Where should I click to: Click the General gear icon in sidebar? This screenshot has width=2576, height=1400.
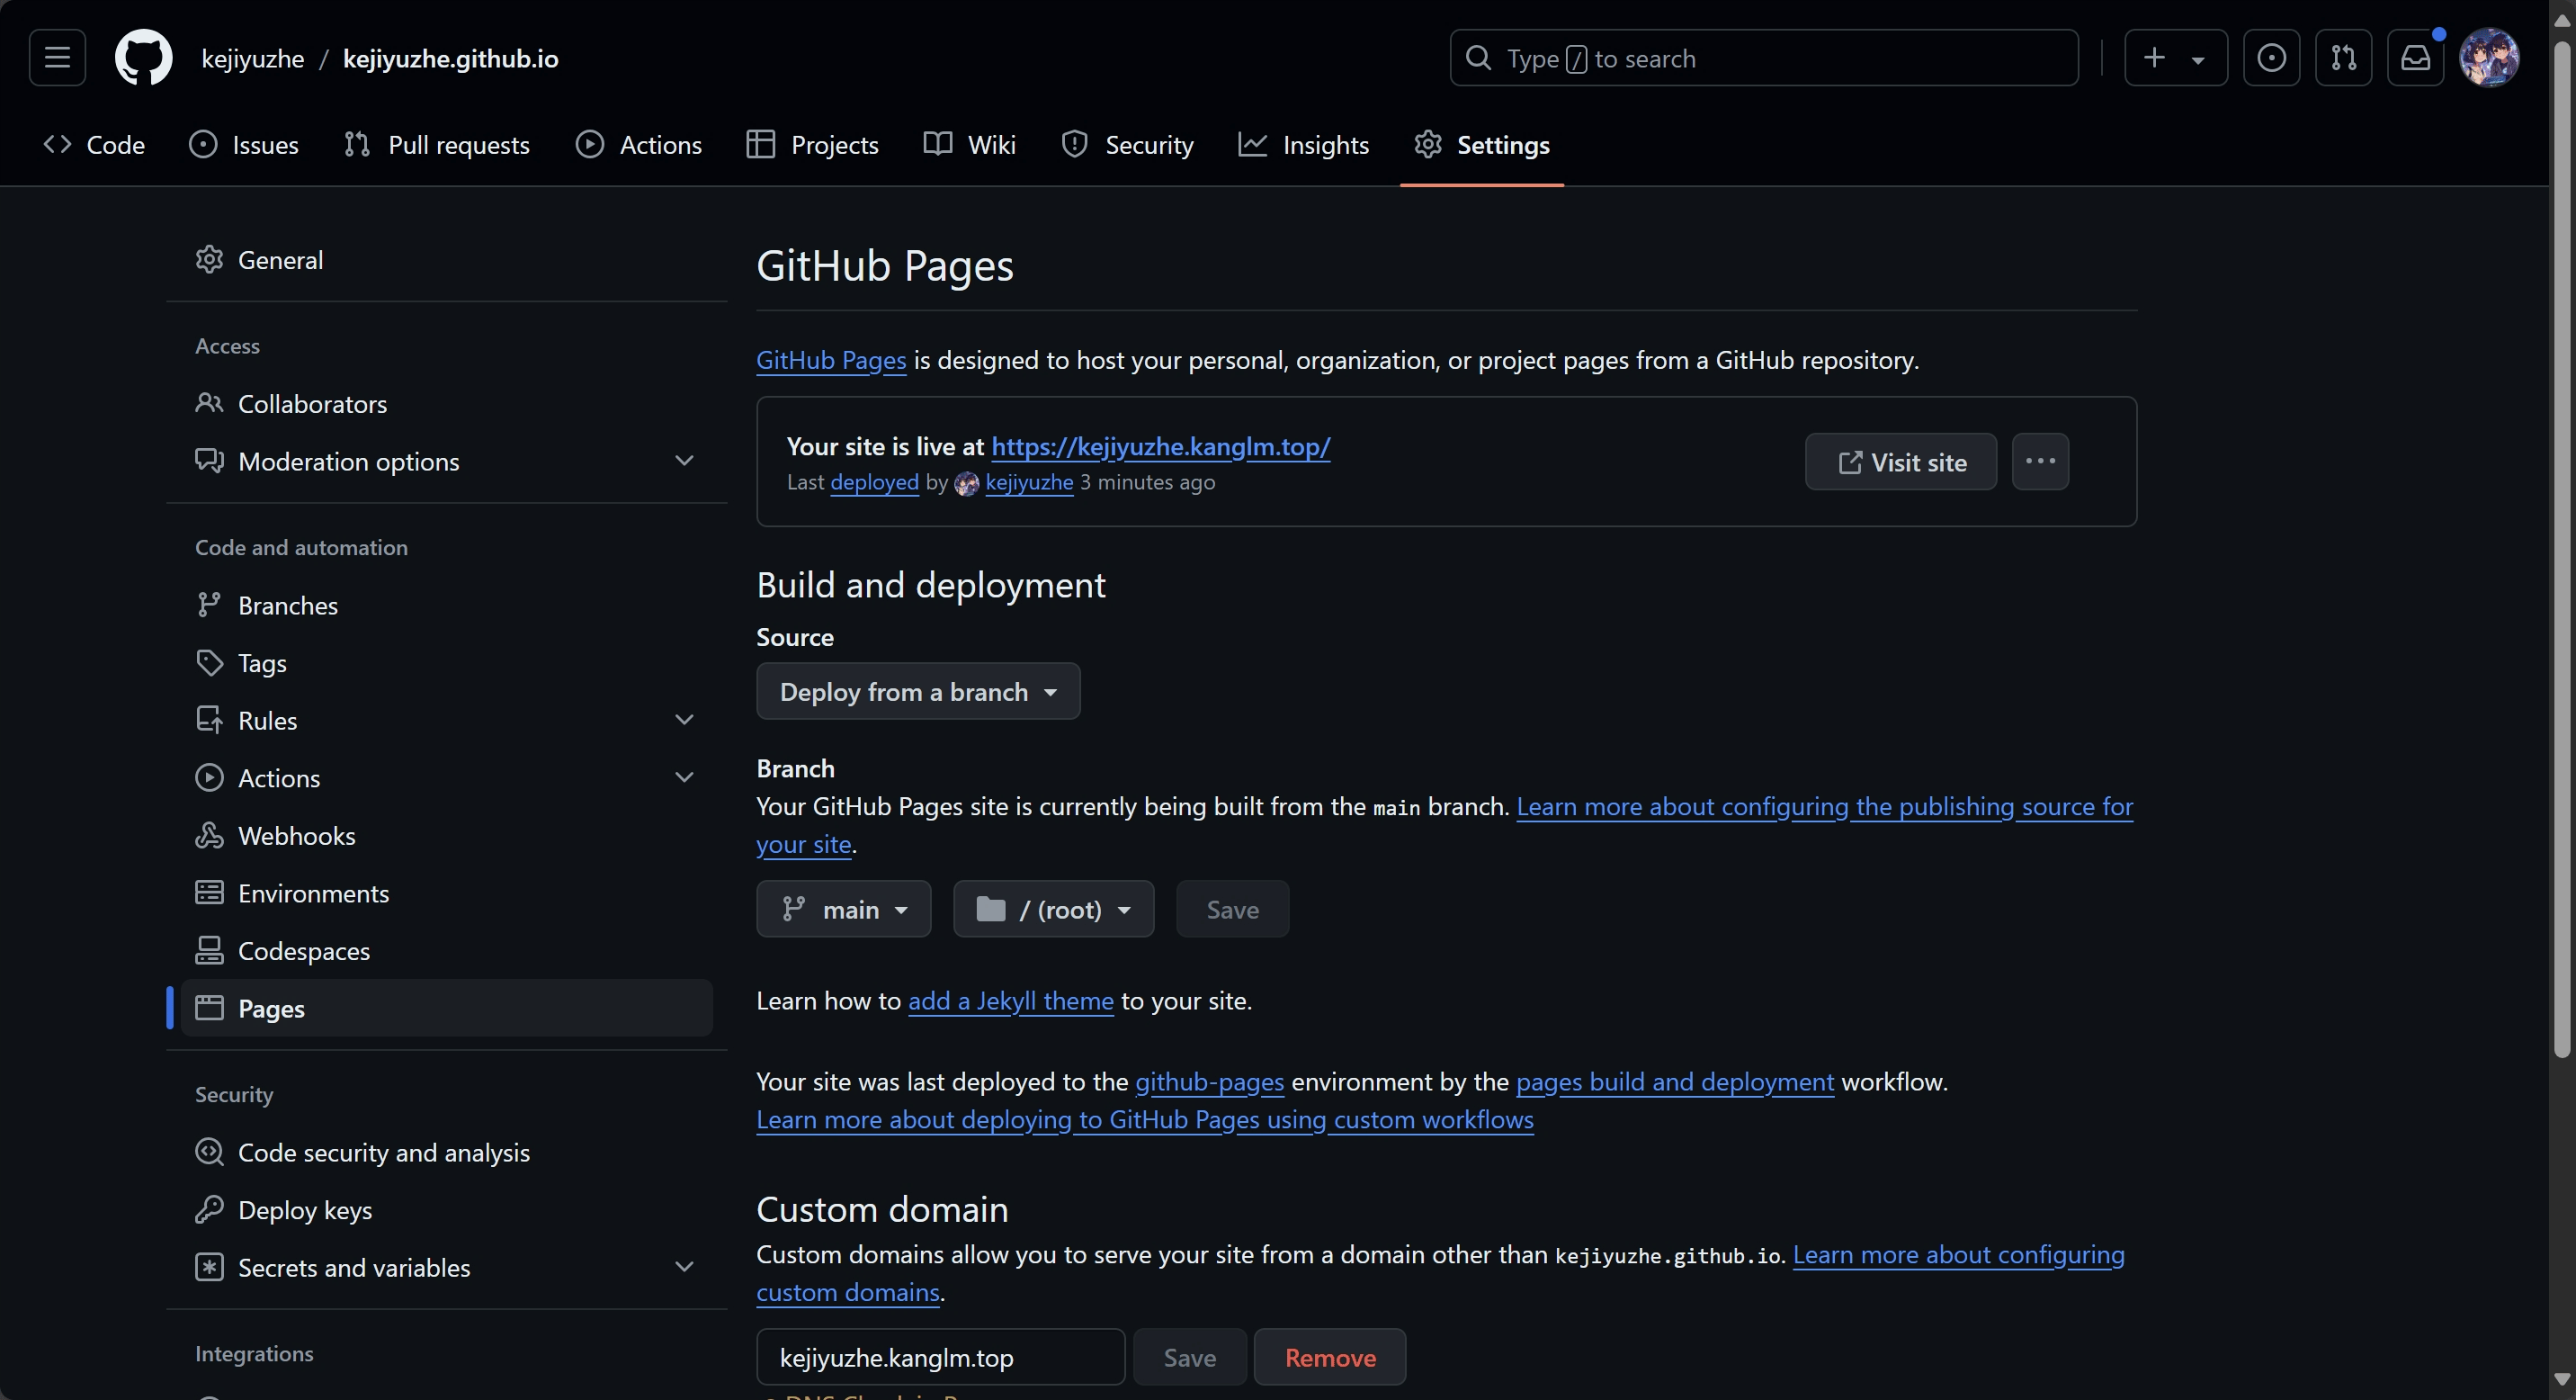point(209,260)
